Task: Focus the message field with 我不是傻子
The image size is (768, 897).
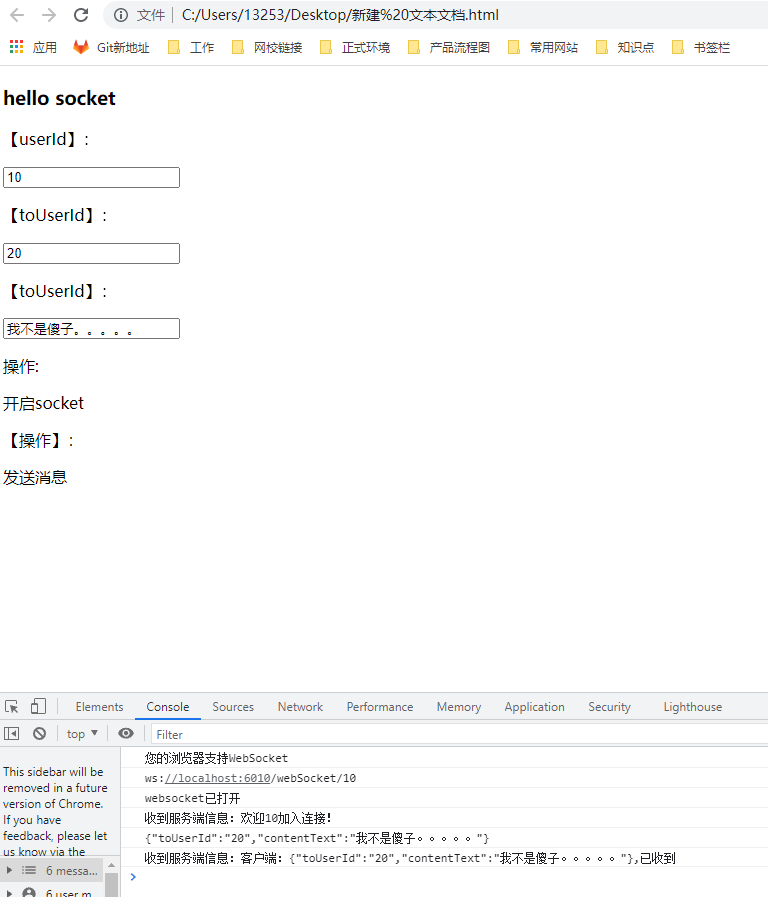Action: click(91, 328)
